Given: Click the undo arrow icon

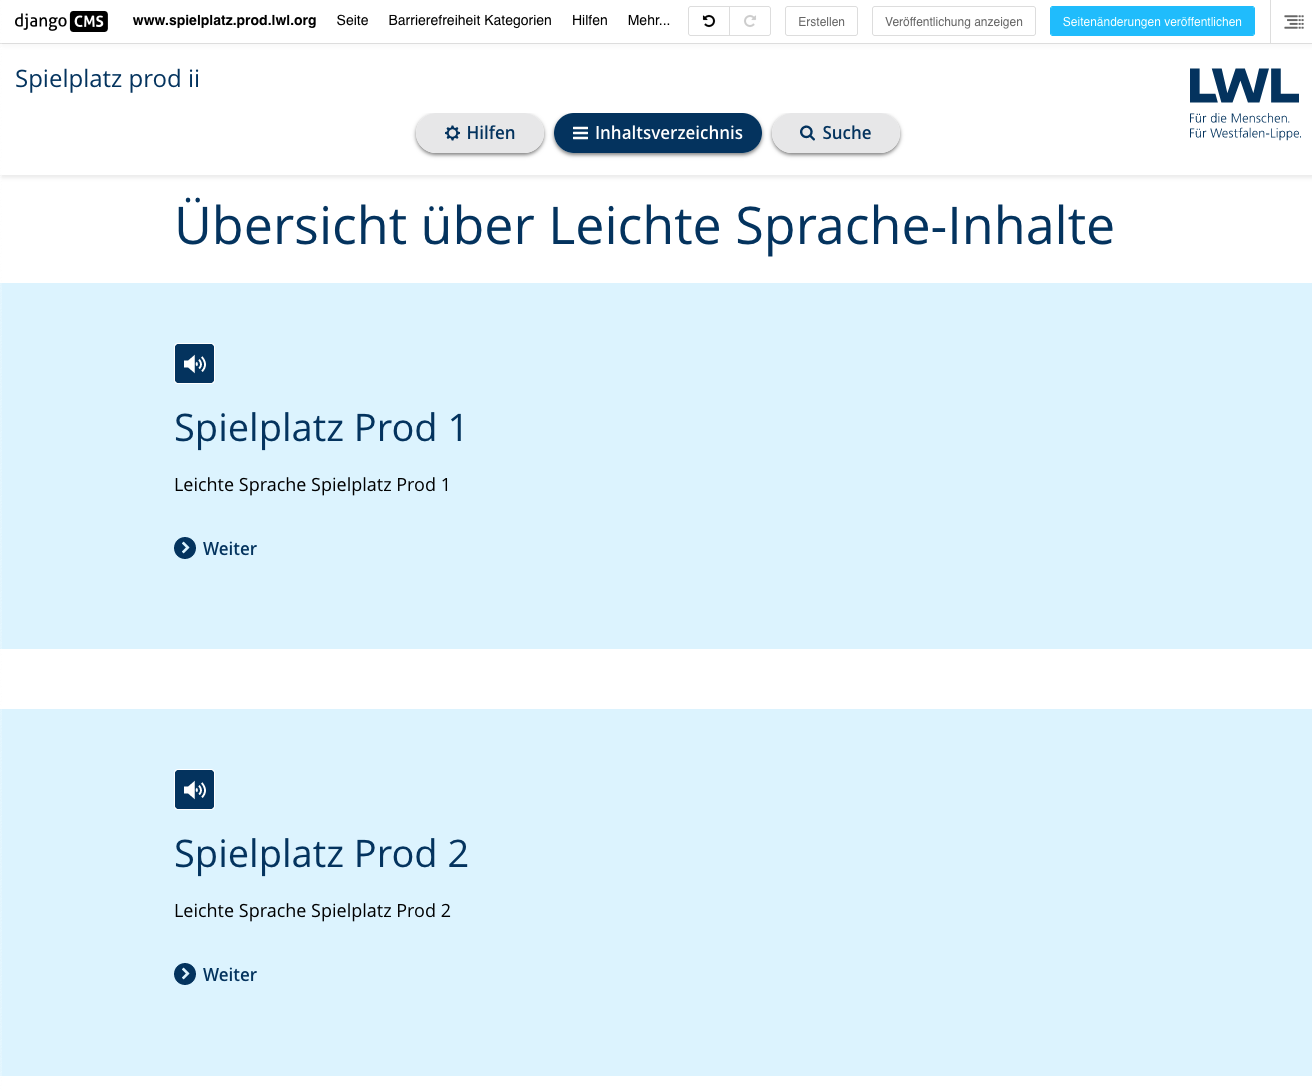Looking at the screenshot, I should 709,21.
